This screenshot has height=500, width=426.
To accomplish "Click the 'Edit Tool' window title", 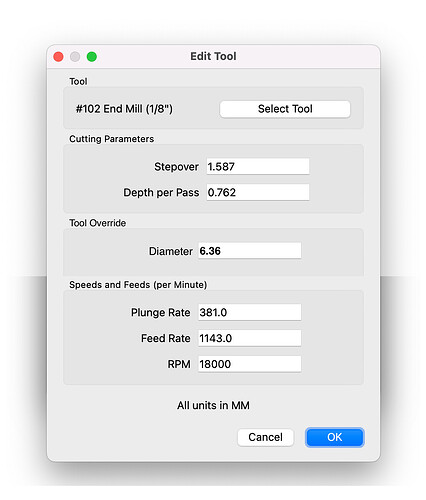I will 213,56.
